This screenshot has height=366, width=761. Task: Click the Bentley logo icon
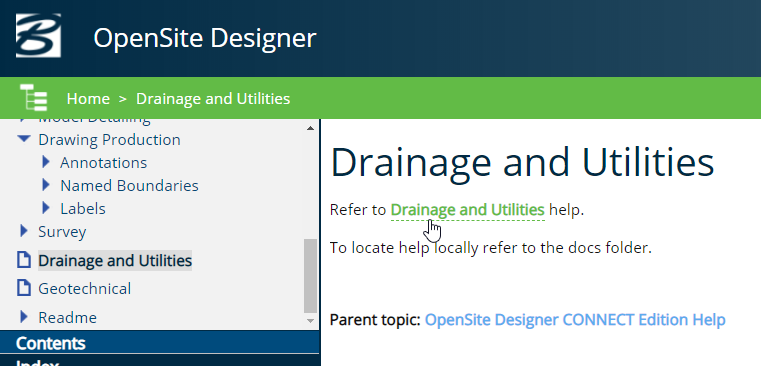tap(38, 35)
